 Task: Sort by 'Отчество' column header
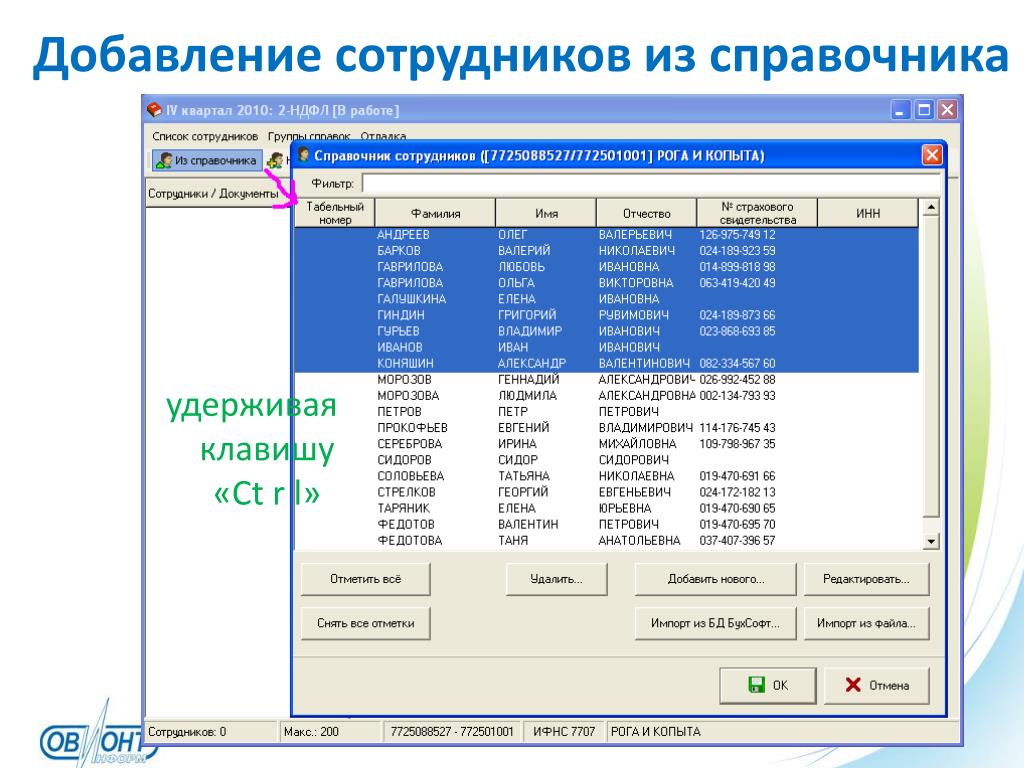tap(647, 213)
